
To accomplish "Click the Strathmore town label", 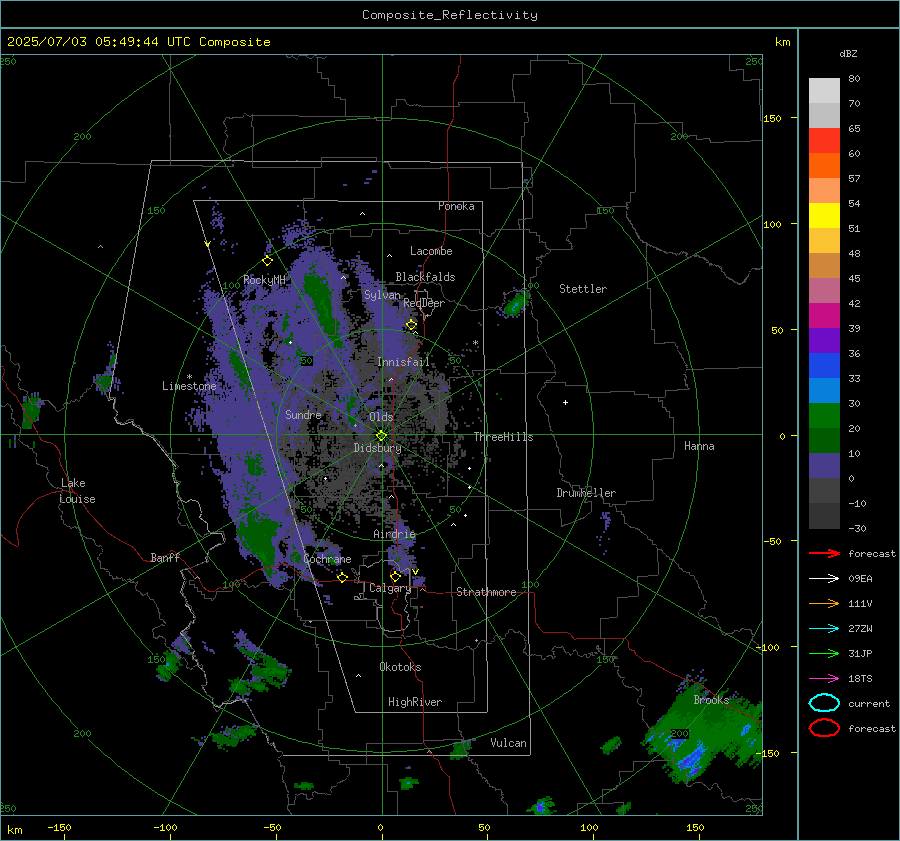I will pos(486,592).
